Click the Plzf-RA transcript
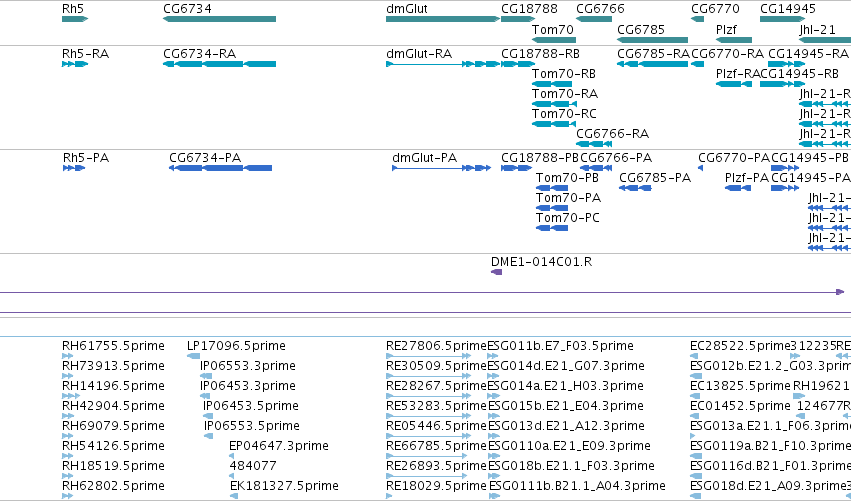 coord(734,84)
